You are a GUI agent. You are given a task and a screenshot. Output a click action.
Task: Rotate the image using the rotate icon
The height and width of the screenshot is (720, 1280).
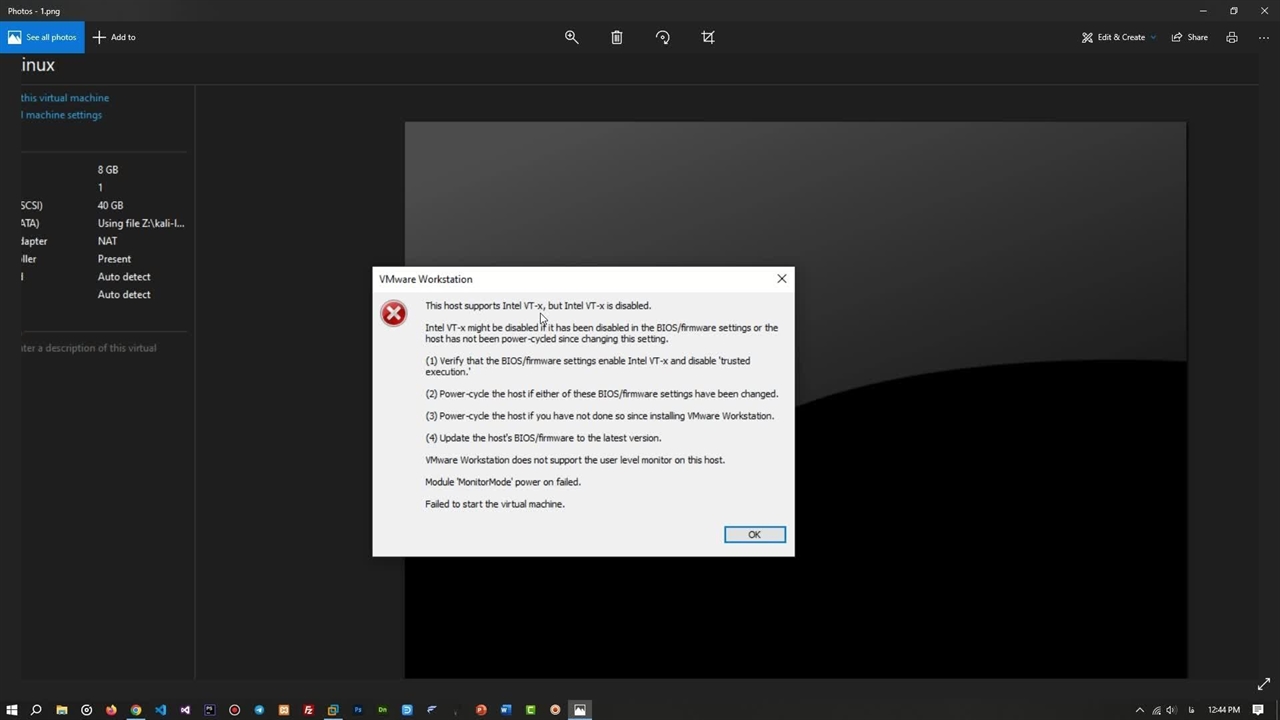(x=662, y=37)
